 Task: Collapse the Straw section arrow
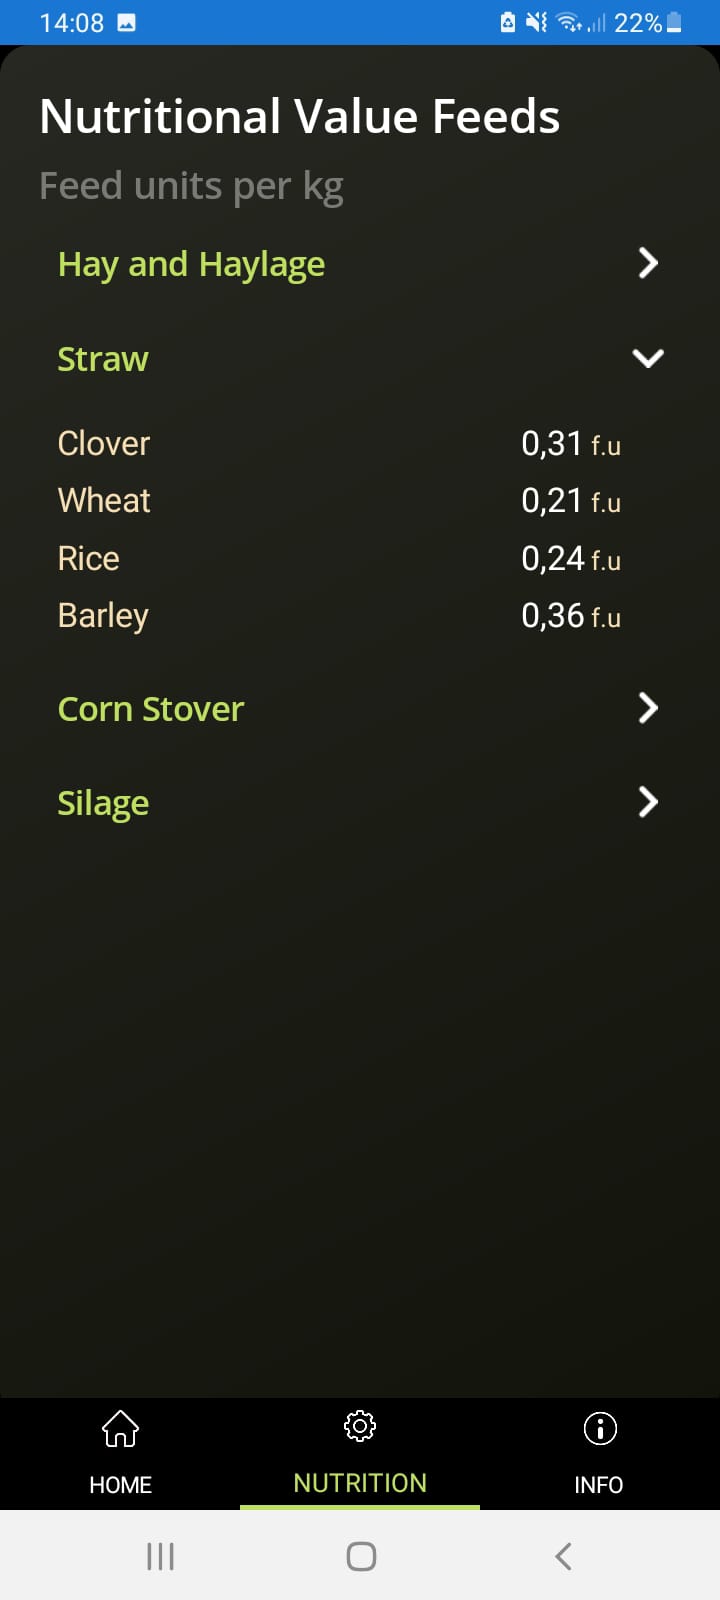click(648, 358)
